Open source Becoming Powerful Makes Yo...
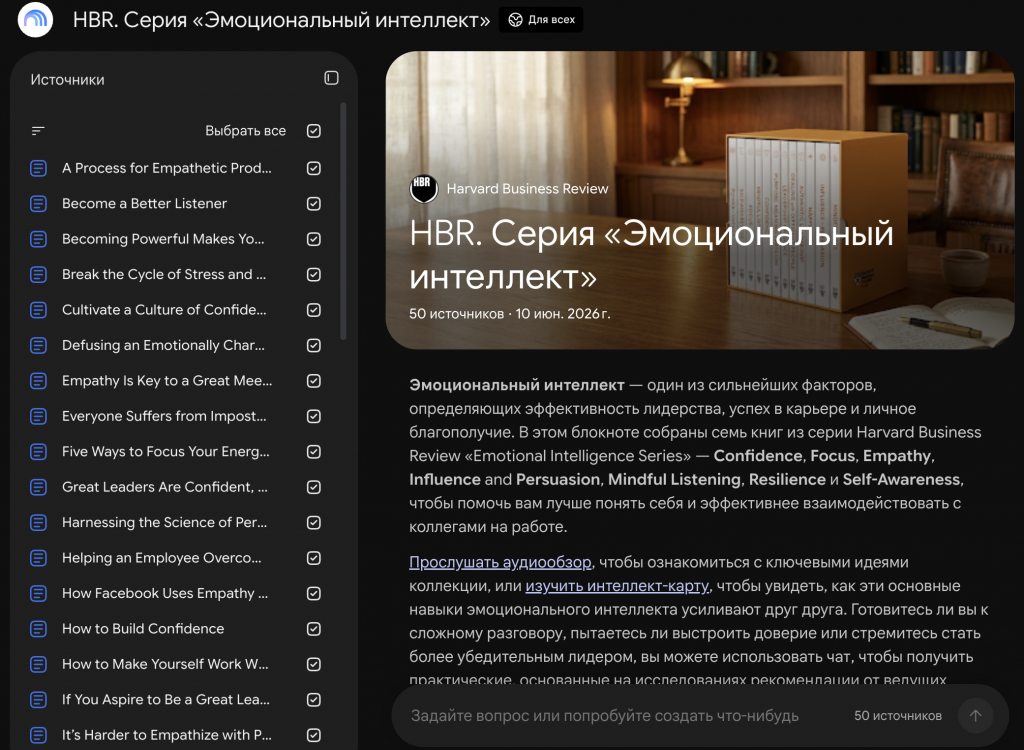 click(163, 239)
